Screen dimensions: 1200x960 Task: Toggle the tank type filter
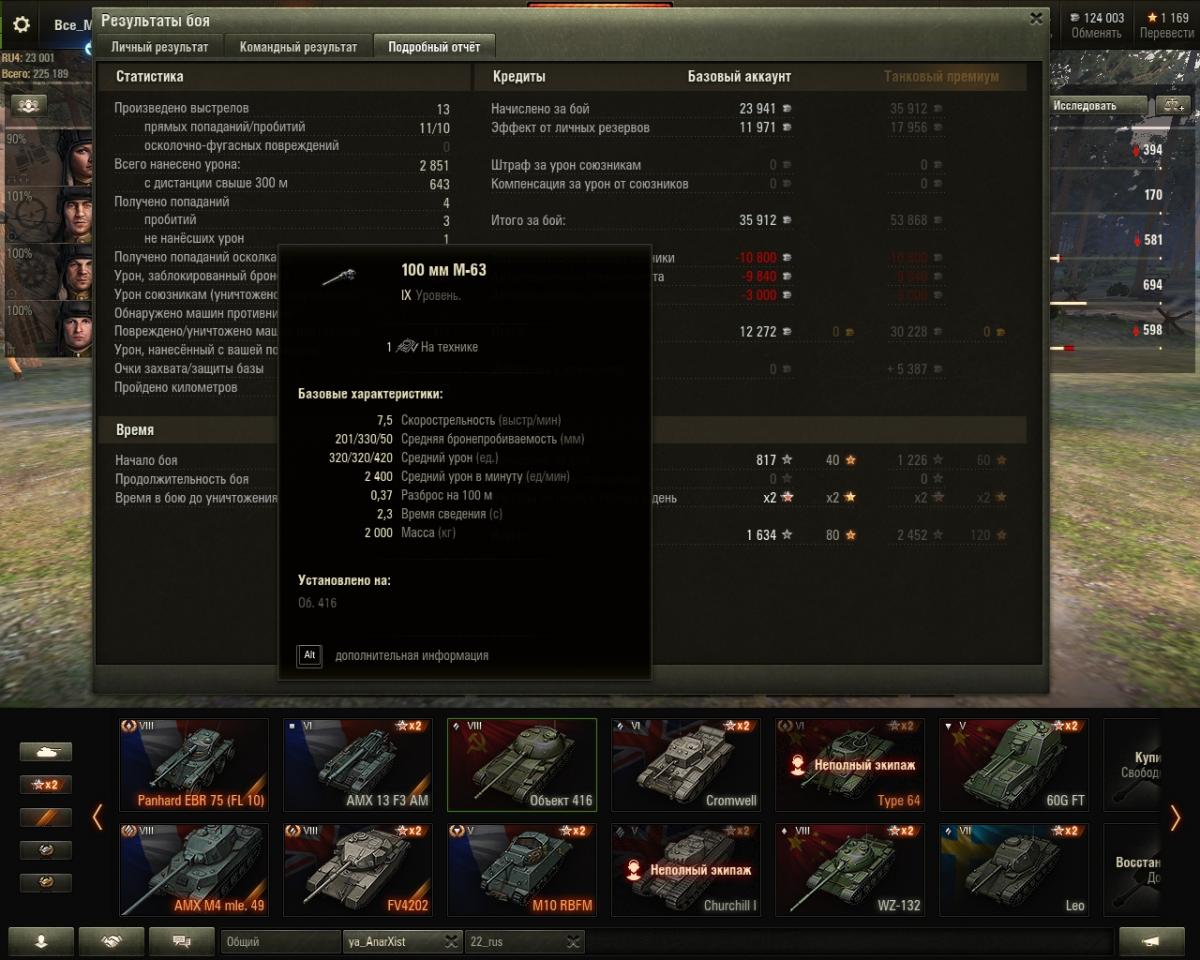click(x=46, y=751)
